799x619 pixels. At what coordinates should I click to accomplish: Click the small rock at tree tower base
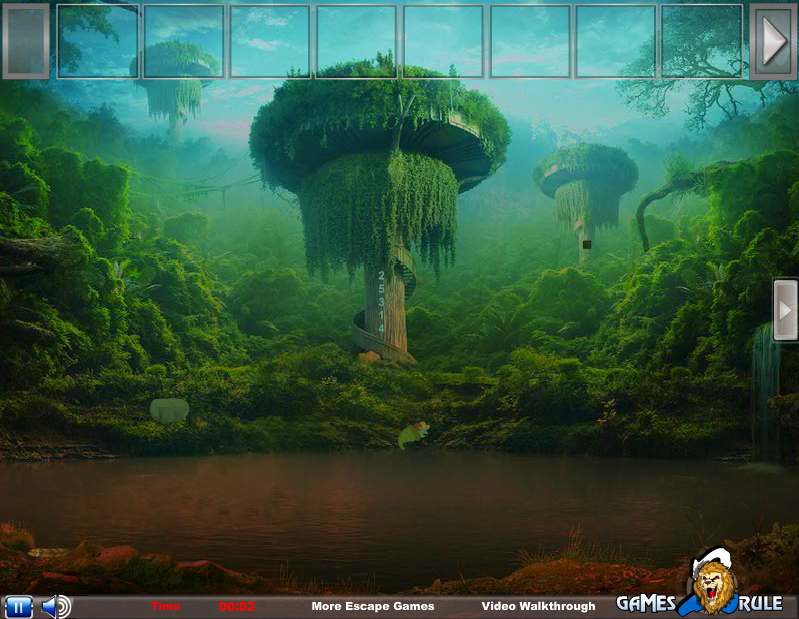369,357
